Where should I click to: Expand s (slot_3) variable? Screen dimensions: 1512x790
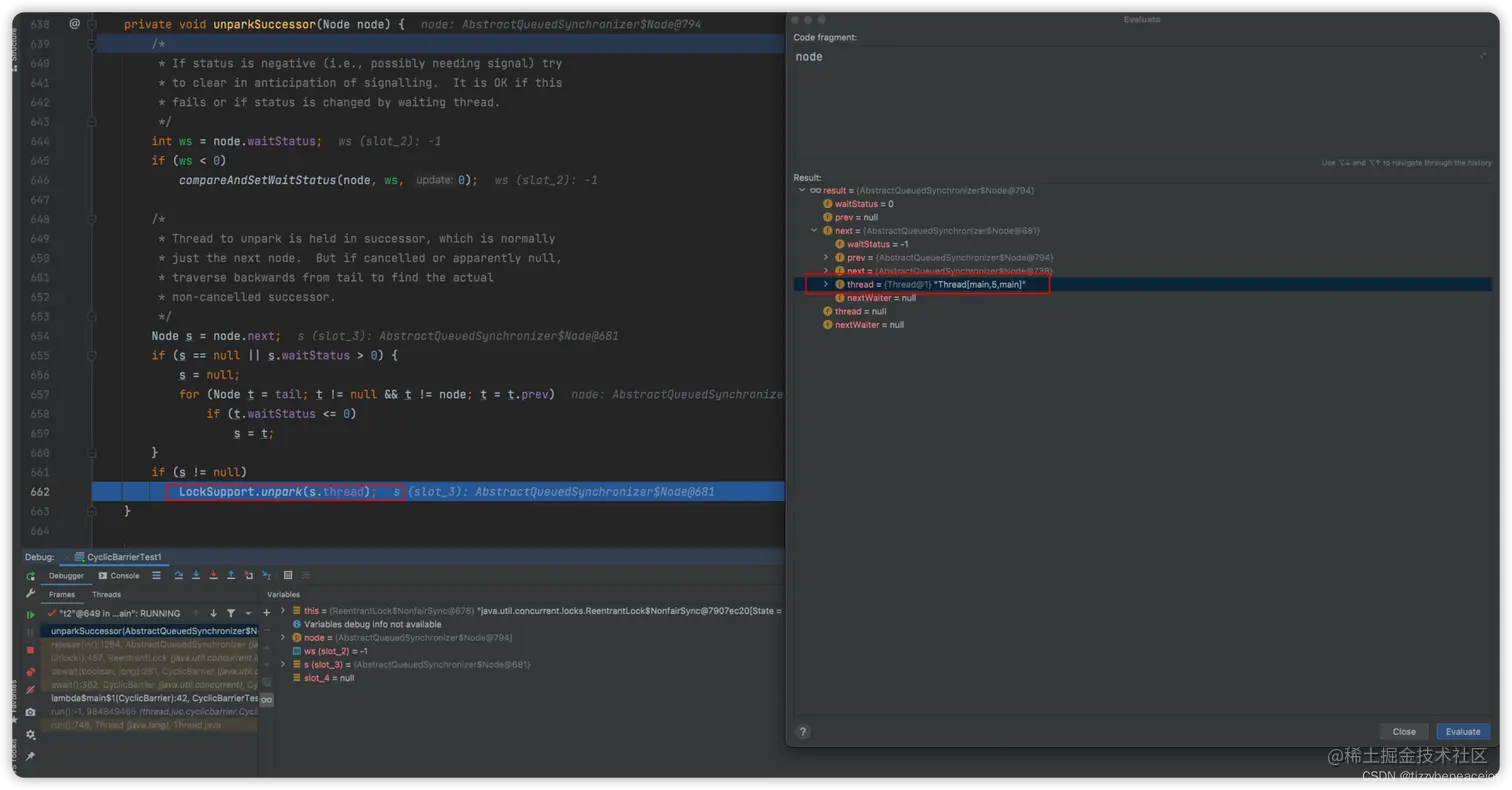pyautogui.click(x=282, y=664)
